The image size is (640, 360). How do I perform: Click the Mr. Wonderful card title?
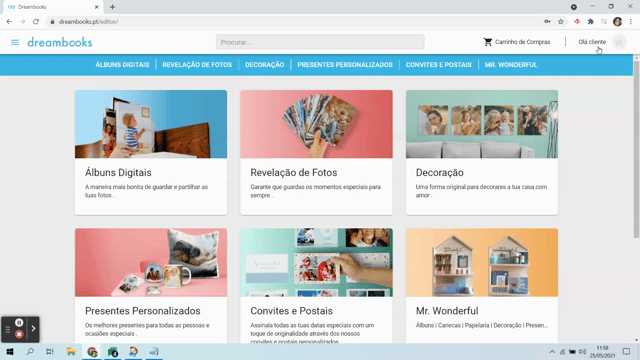447,311
